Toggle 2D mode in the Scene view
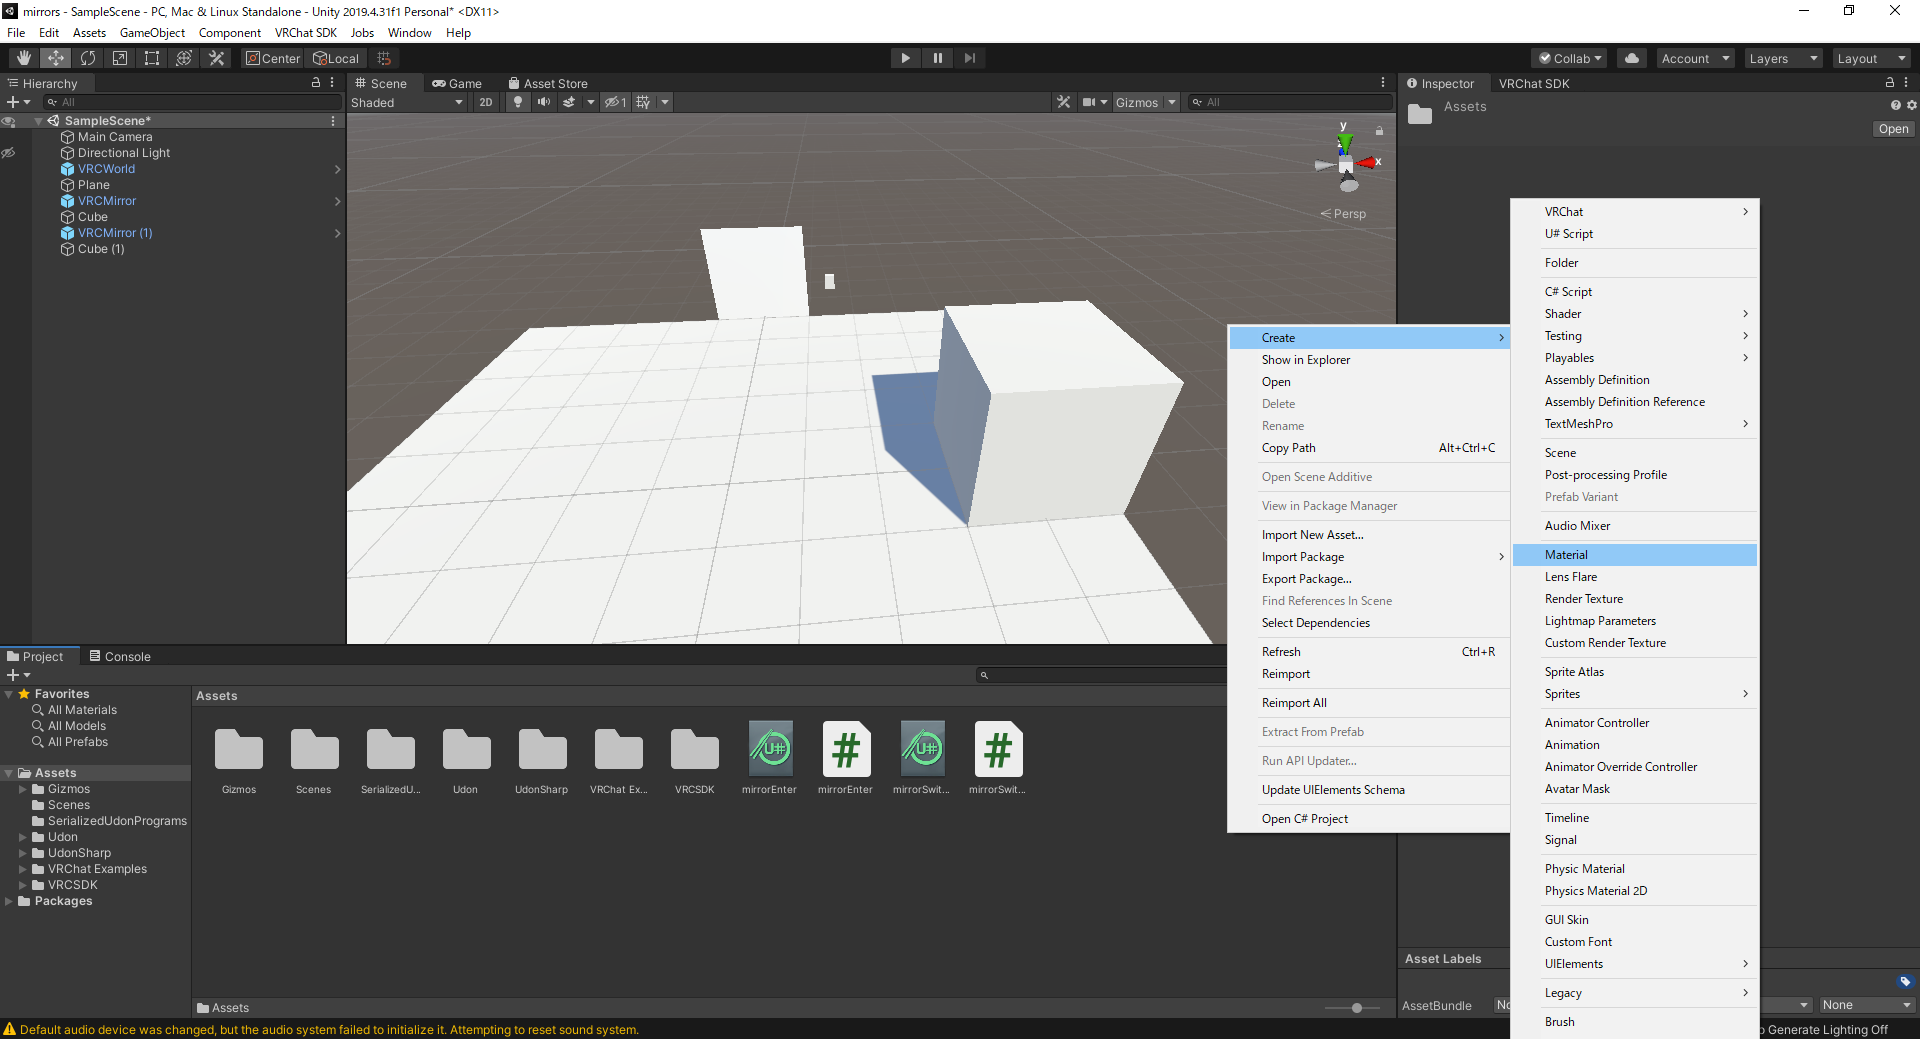This screenshot has height=1039, width=1920. (486, 102)
